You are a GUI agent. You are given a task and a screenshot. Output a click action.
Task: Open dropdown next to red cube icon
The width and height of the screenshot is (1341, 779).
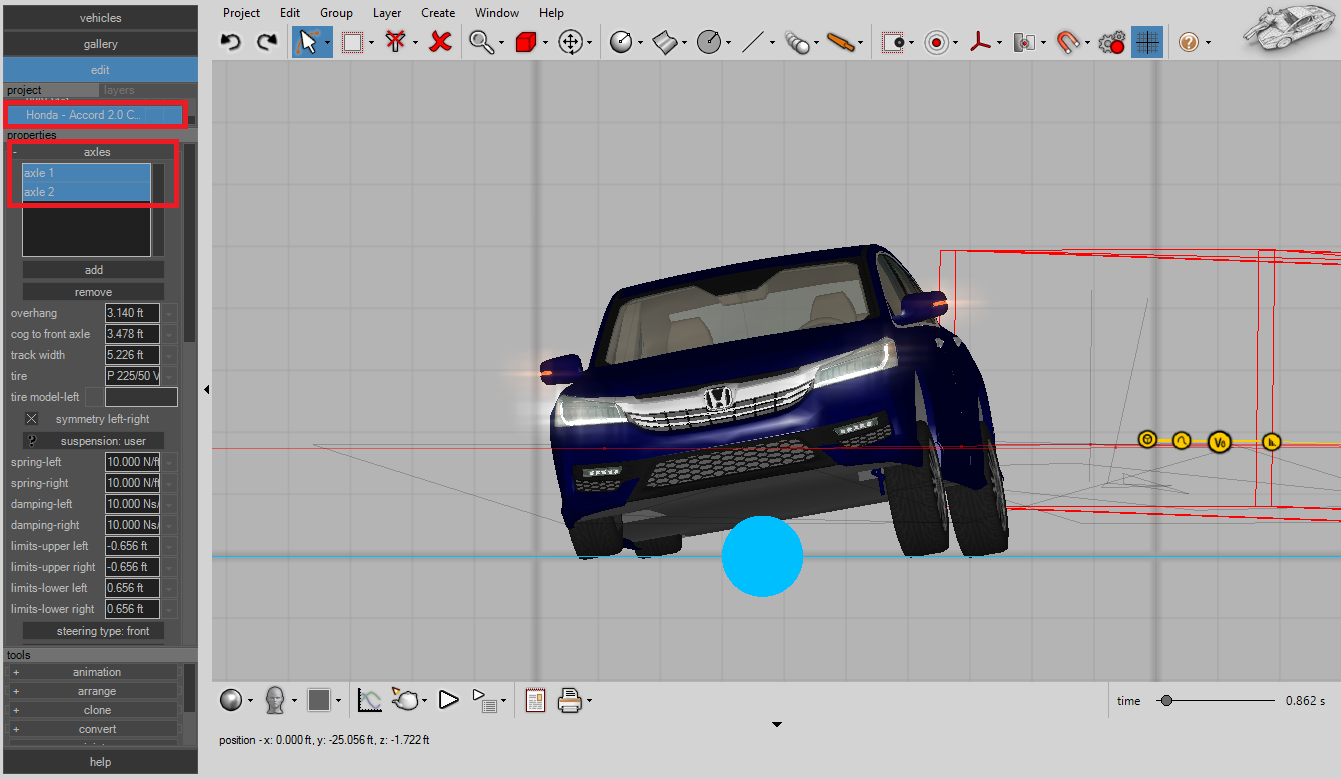(x=545, y=43)
